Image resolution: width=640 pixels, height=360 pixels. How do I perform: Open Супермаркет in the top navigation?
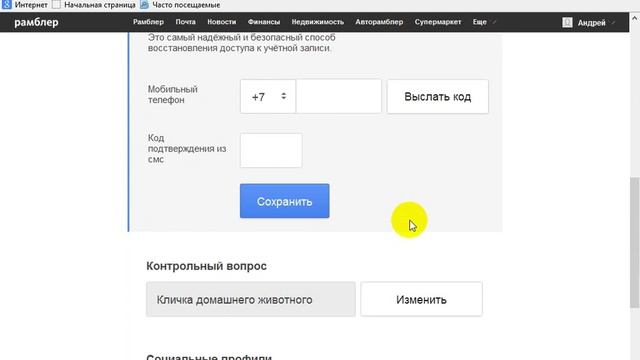(x=438, y=22)
